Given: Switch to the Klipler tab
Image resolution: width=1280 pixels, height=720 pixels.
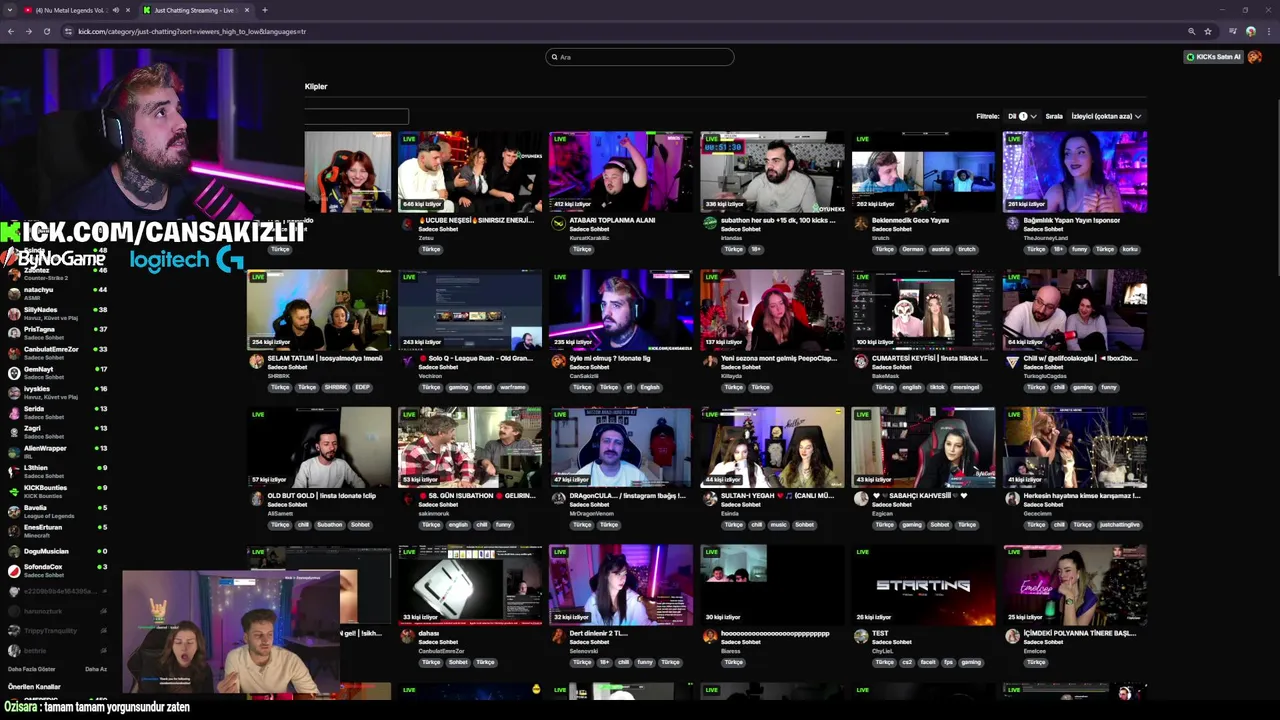Looking at the screenshot, I should 316,86.
